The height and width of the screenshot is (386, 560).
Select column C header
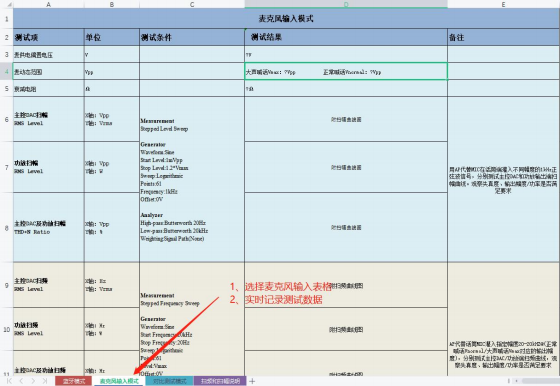(192, 4)
